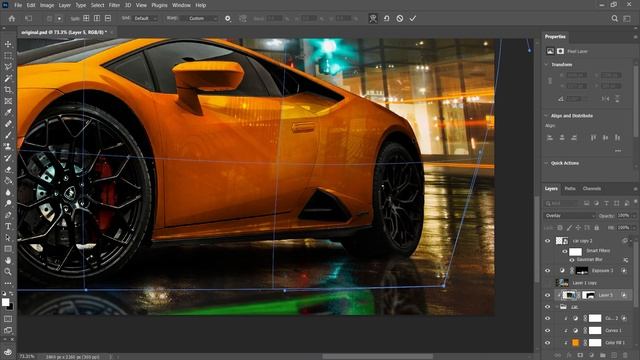This screenshot has width=640, height=360.
Task: Select the Paint Bucket tool
Action: (x=8, y=180)
